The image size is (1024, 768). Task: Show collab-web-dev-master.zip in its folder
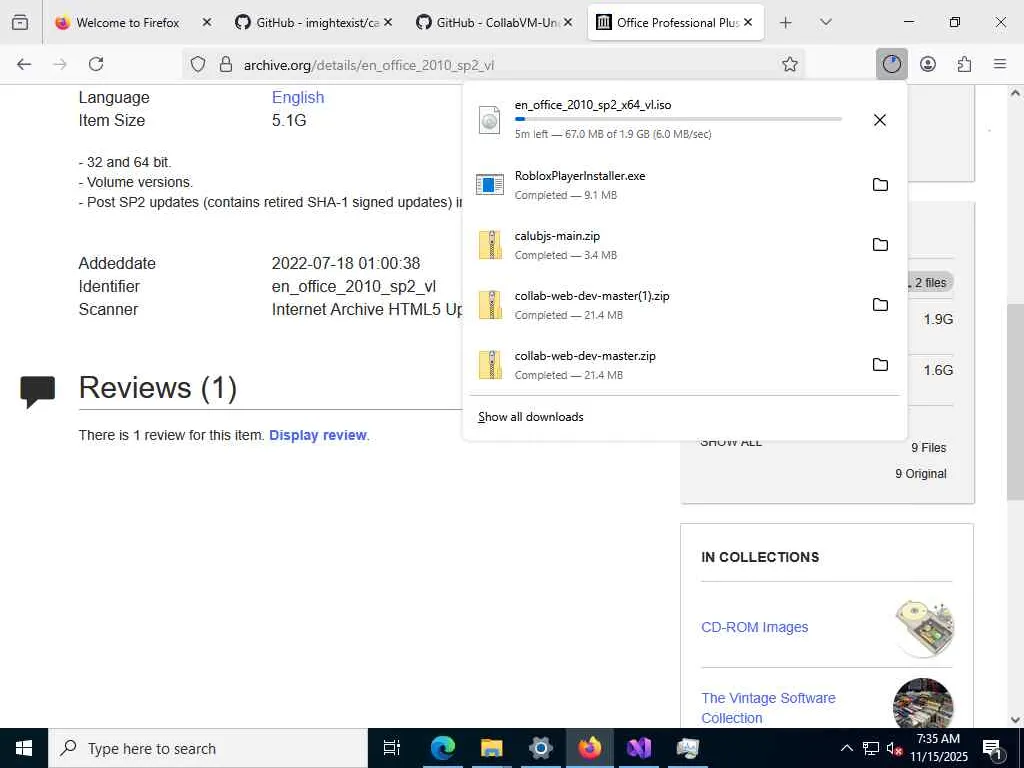coord(880,364)
